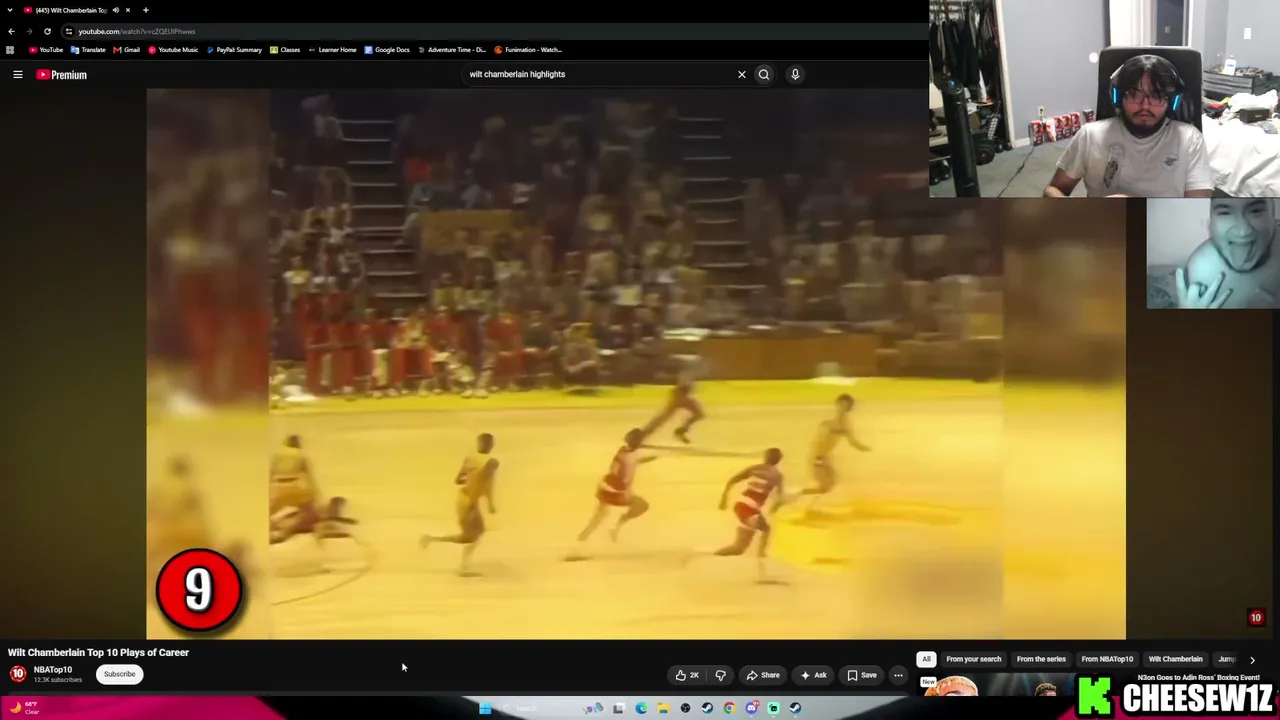Open a new browser tab with plus
Image resolution: width=1280 pixels, height=720 pixels.
tap(145, 10)
